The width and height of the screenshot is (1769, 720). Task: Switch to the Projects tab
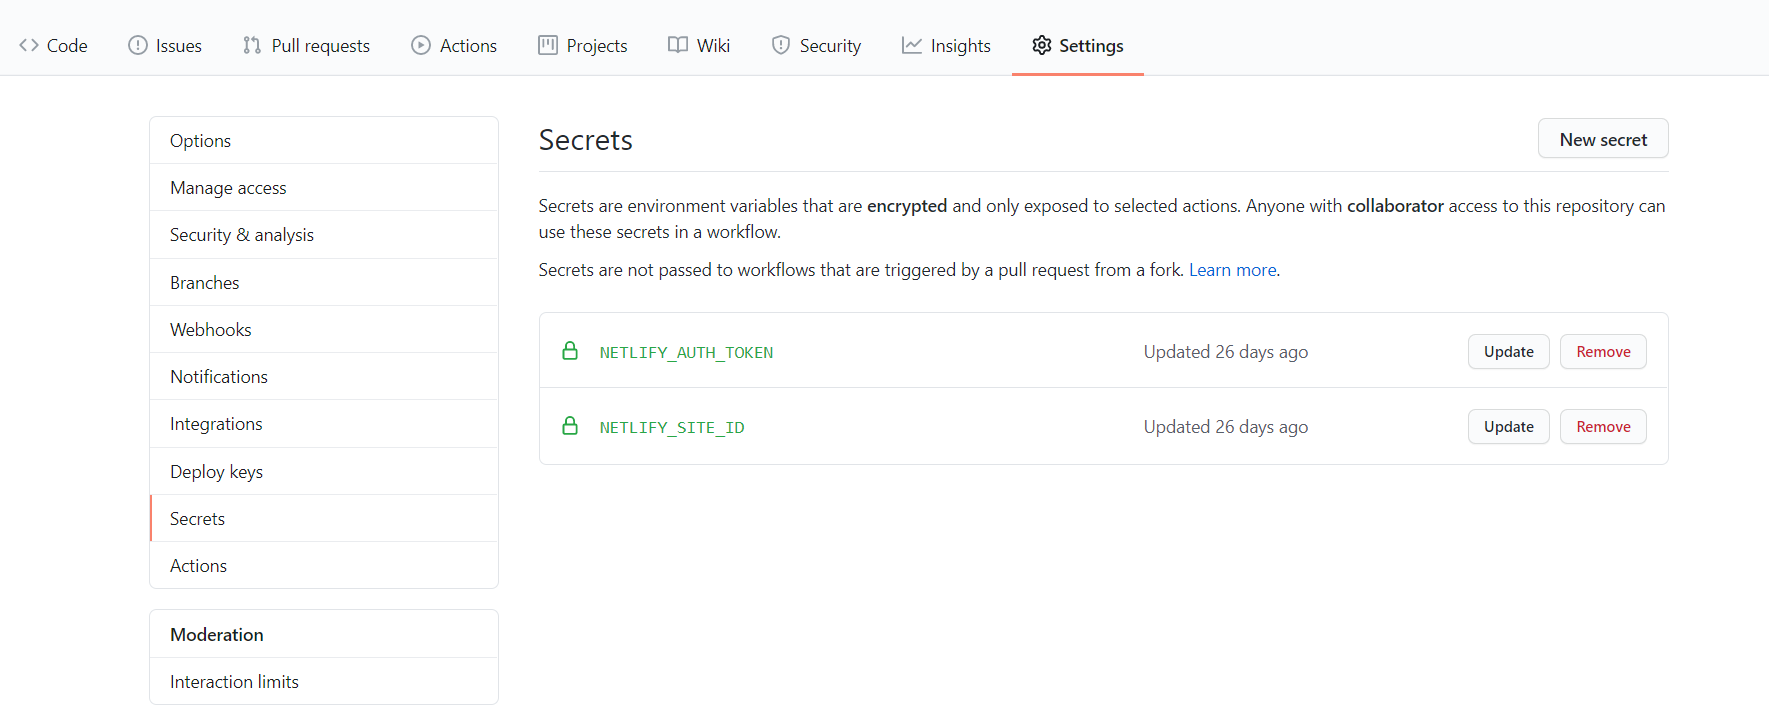pyautogui.click(x=582, y=45)
